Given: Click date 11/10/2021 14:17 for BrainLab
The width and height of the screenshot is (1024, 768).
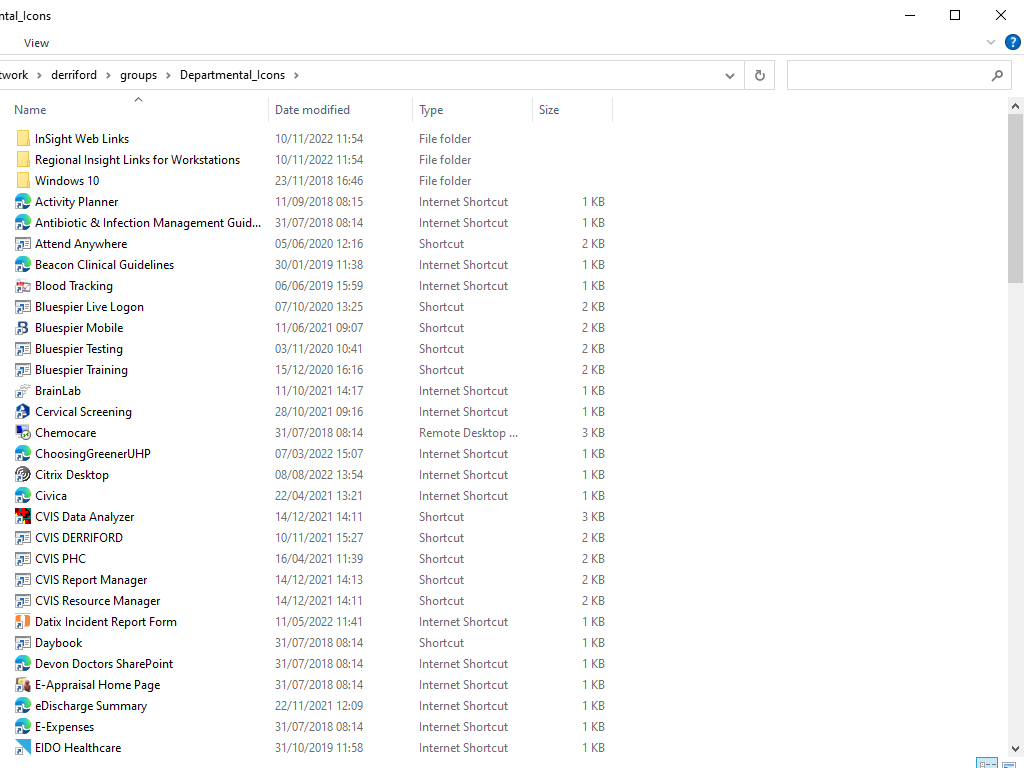Looking at the screenshot, I should tap(319, 391).
